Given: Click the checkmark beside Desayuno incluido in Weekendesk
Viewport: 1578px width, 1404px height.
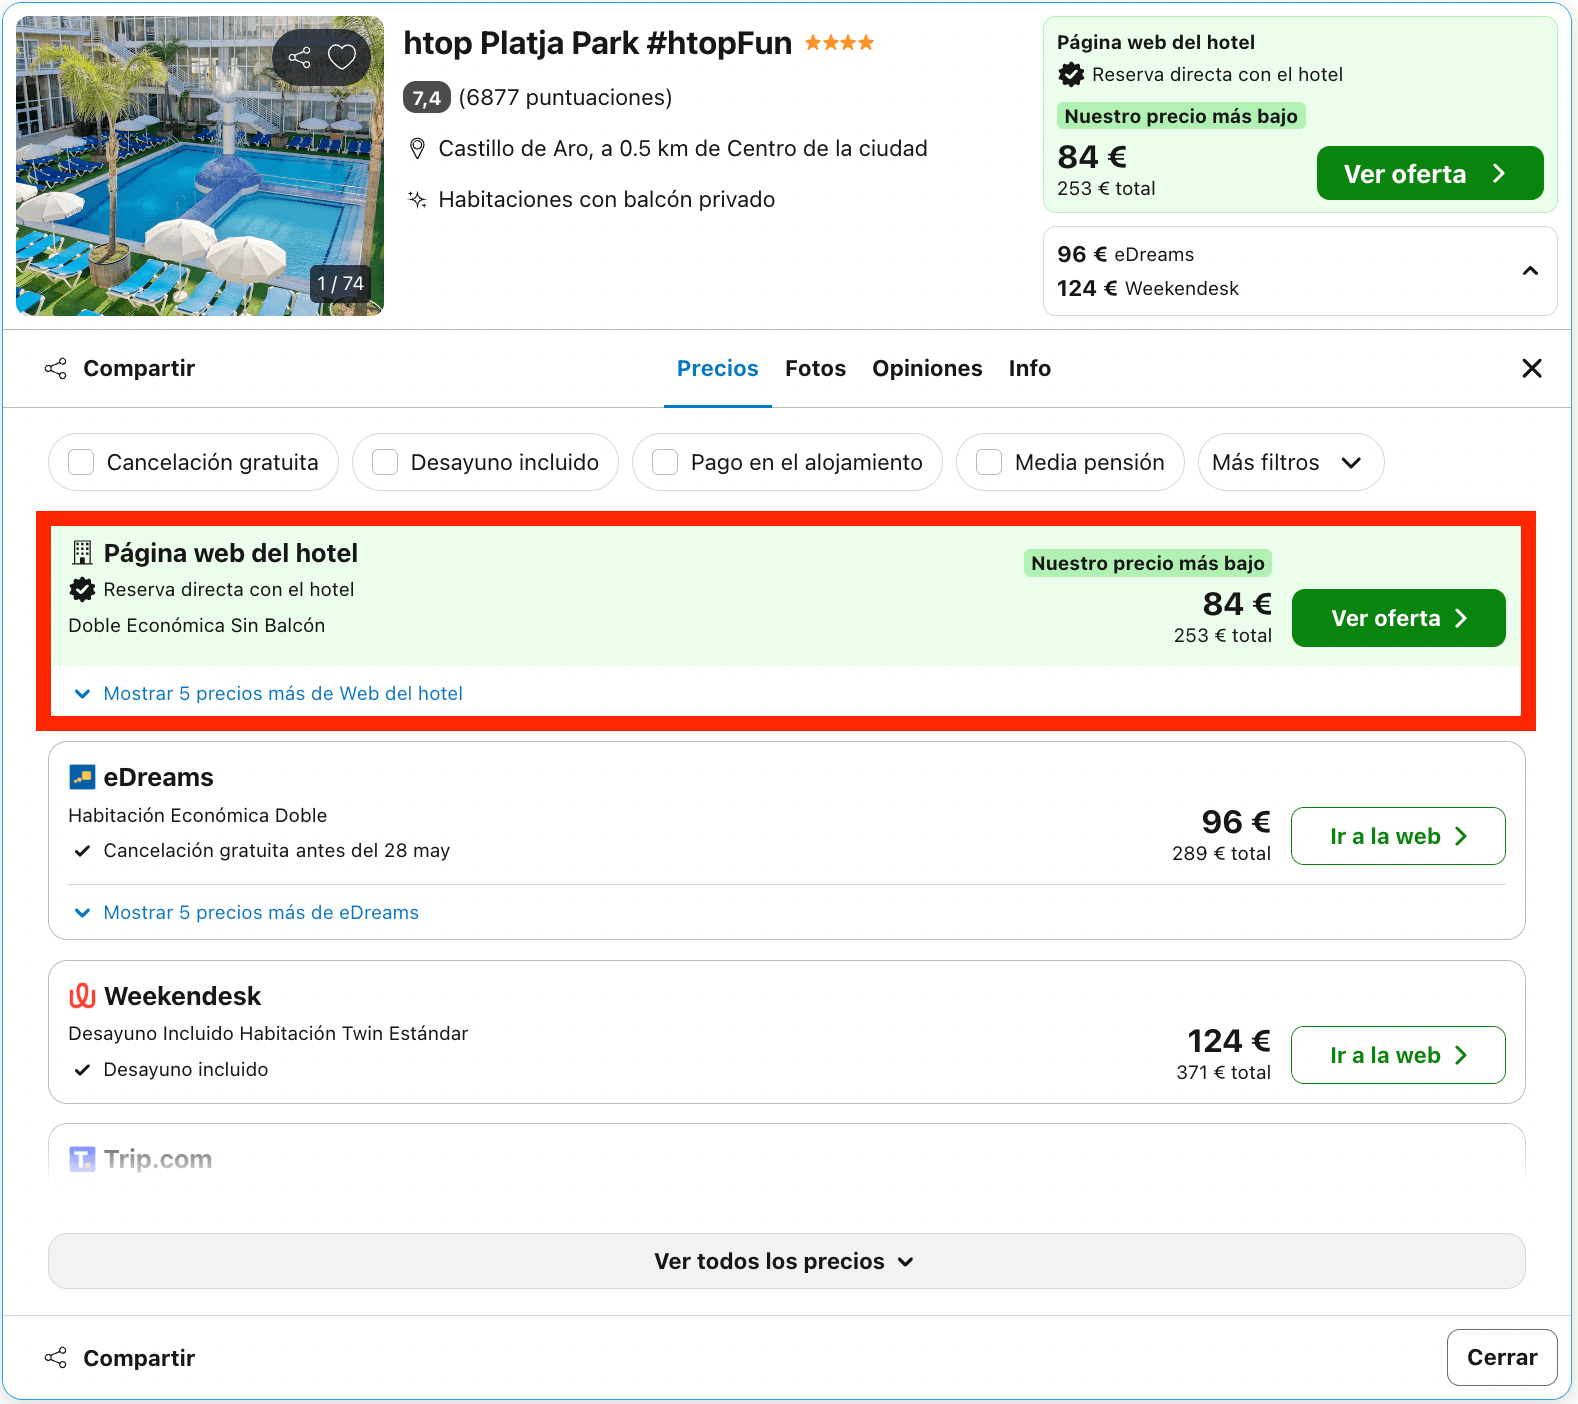Looking at the screenshot, I should pos(82,1070).
